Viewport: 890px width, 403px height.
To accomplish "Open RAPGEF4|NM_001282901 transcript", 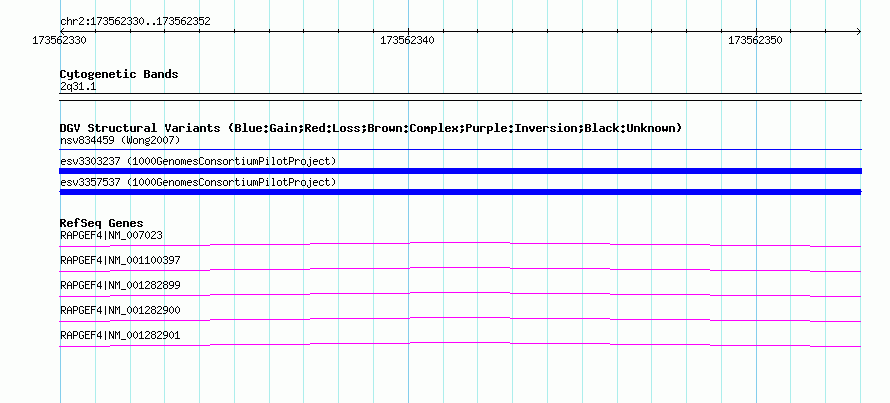I will click(120, 335).
